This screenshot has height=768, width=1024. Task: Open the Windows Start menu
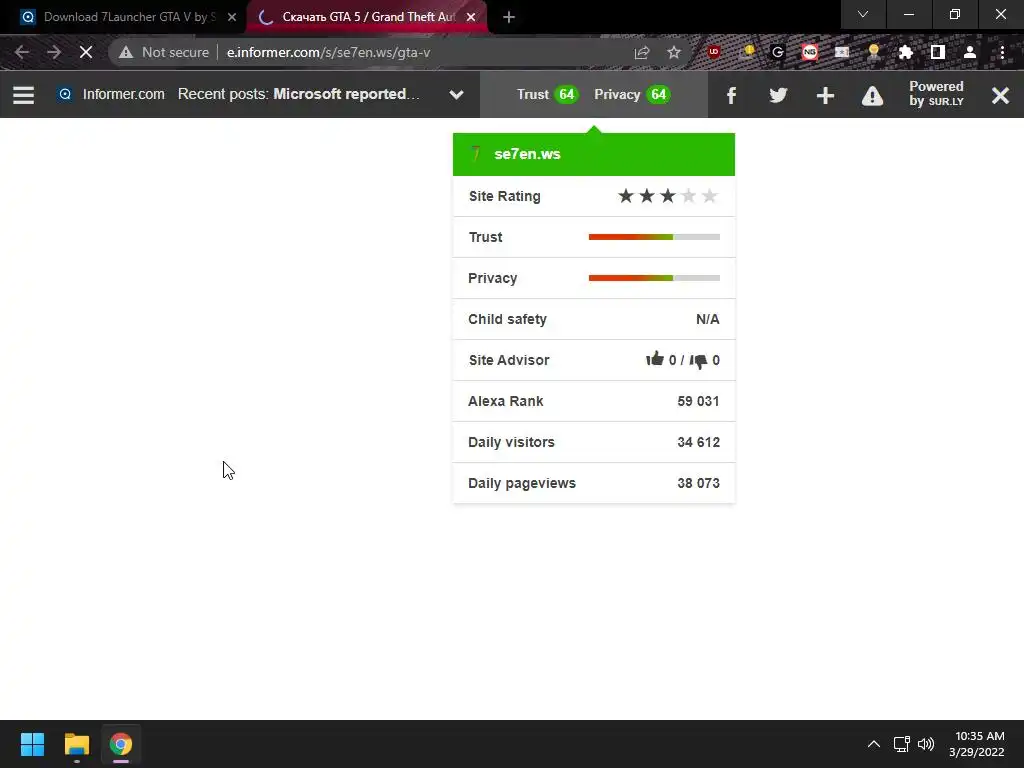coord(32,744)
